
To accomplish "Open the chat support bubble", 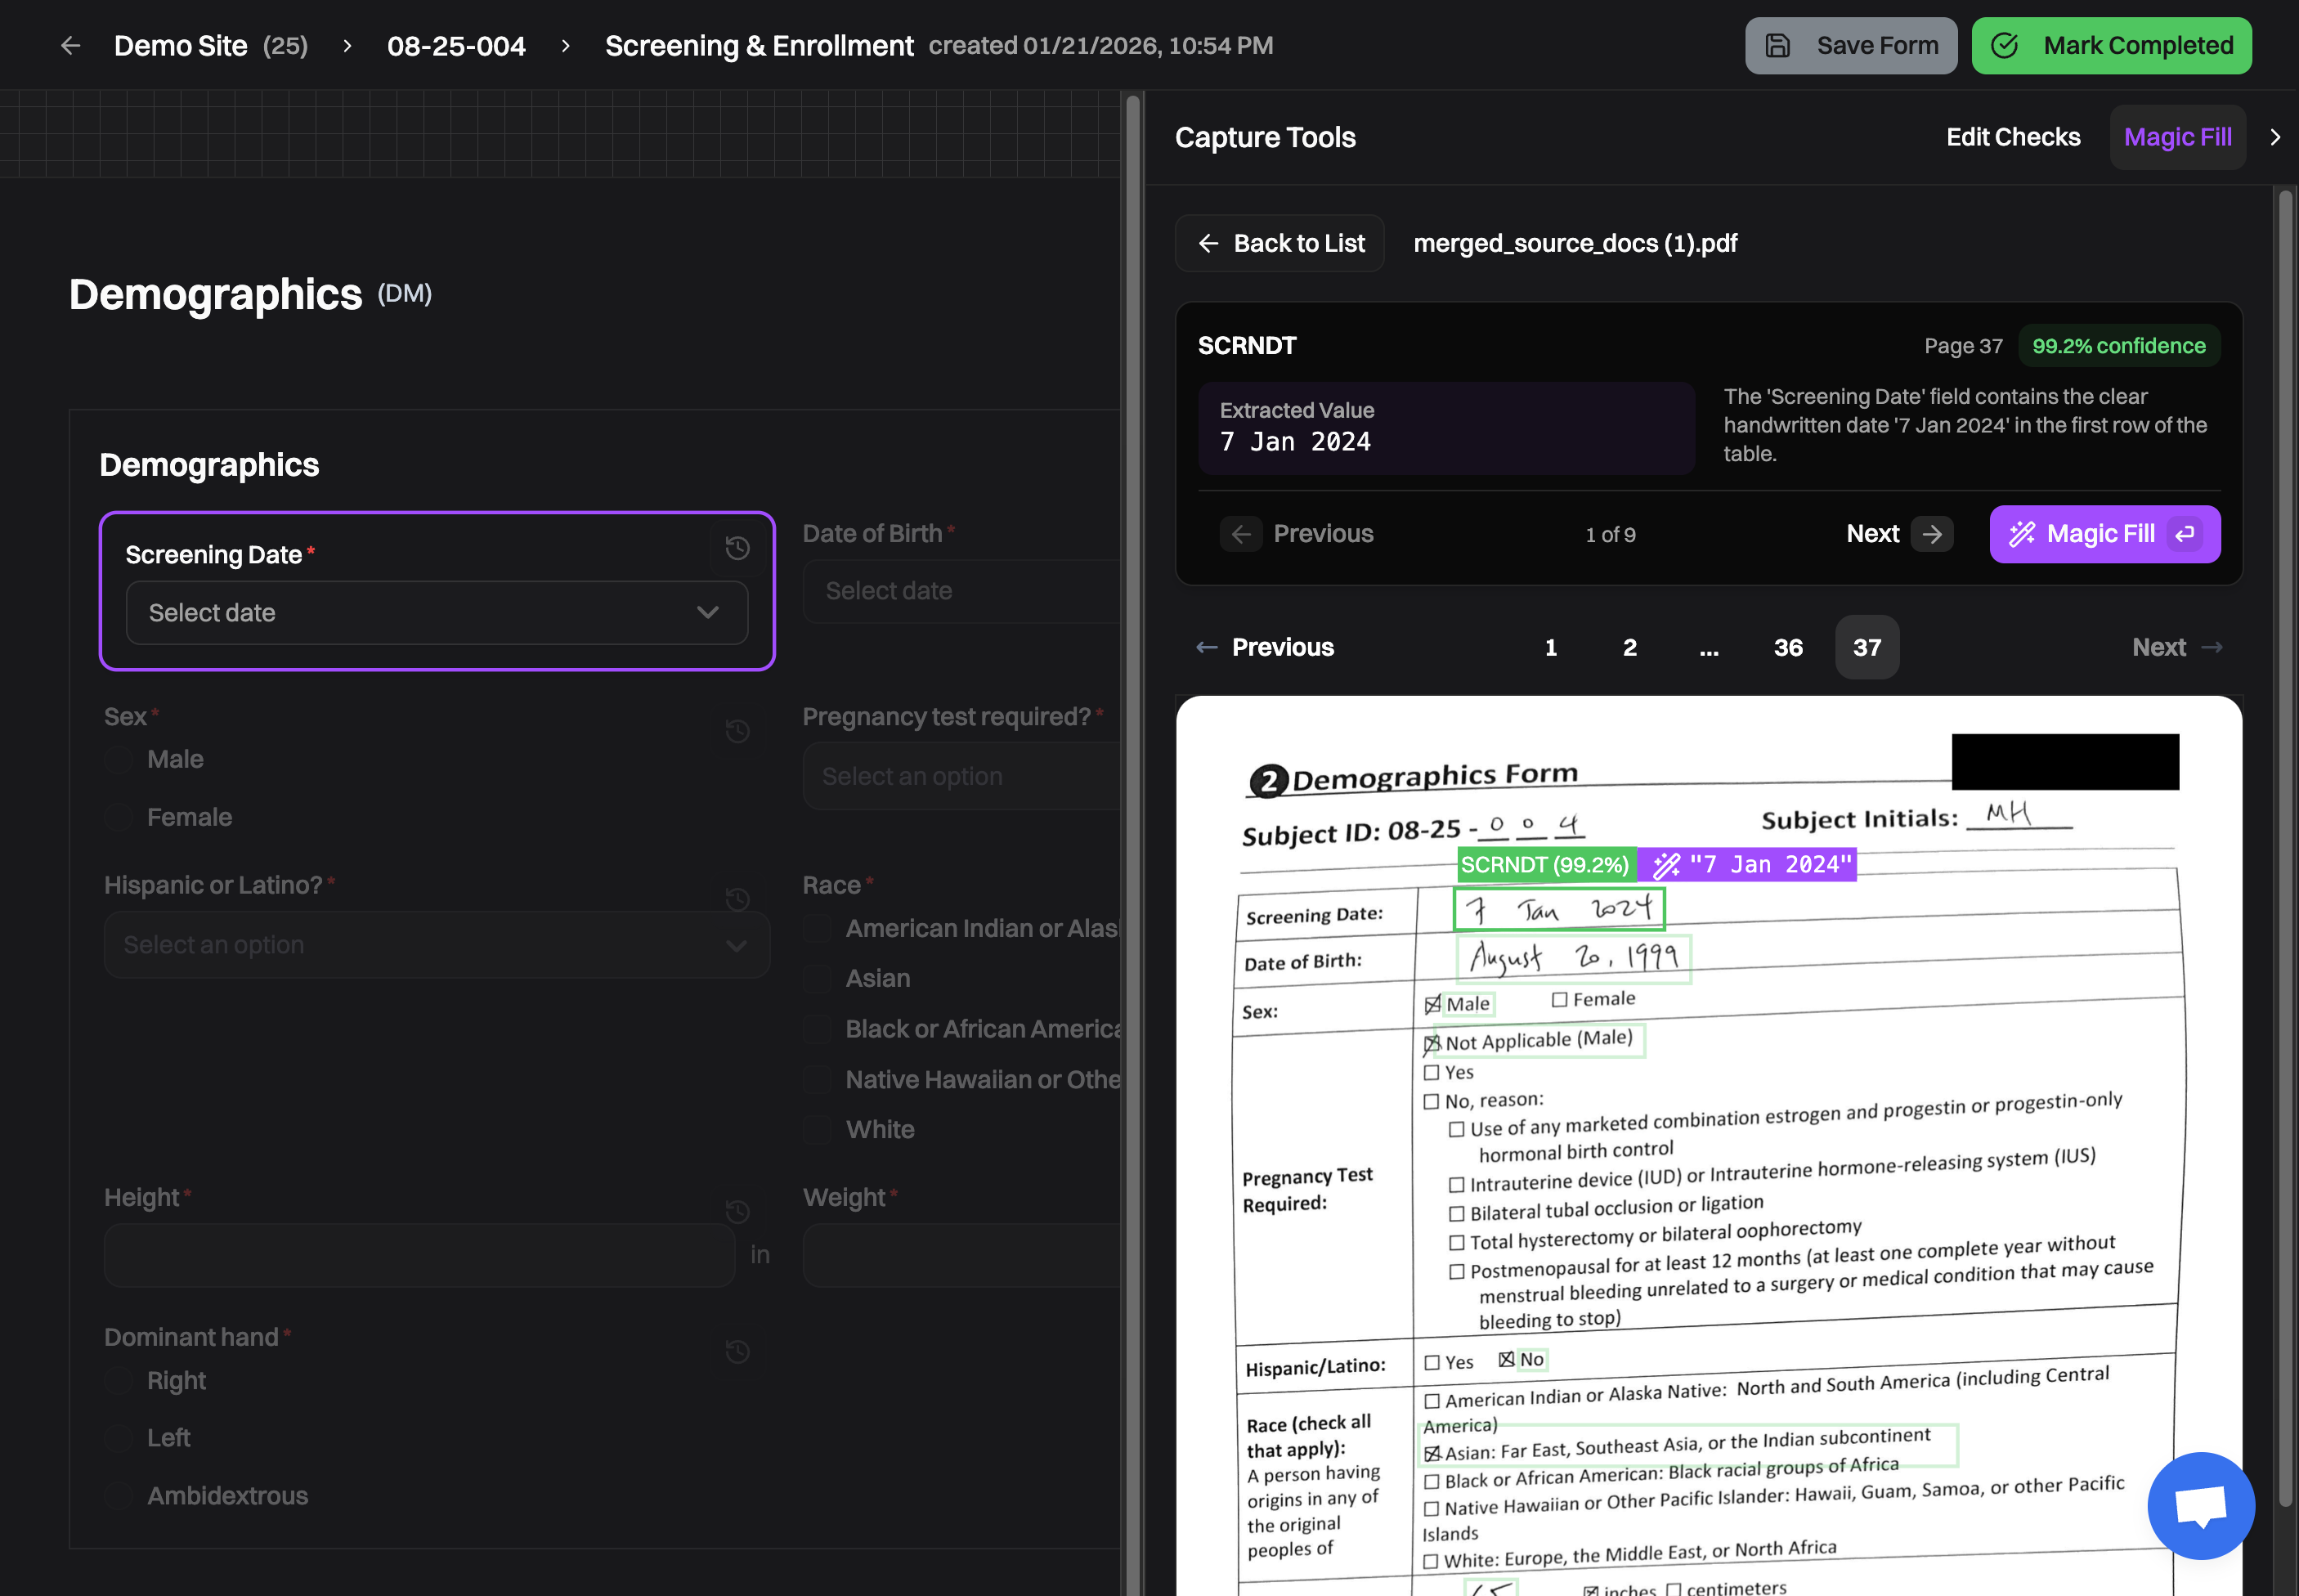I will pyautogui.click(x=2200, y=1505).
